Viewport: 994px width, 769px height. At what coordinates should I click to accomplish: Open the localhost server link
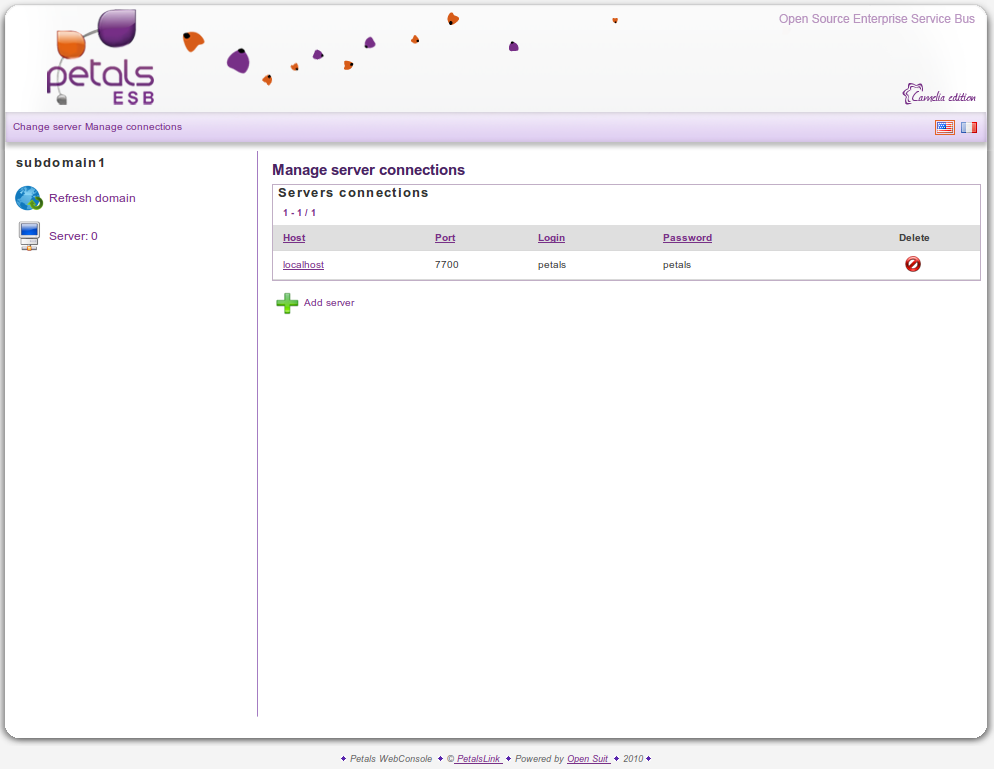click(x=303, y=265)
